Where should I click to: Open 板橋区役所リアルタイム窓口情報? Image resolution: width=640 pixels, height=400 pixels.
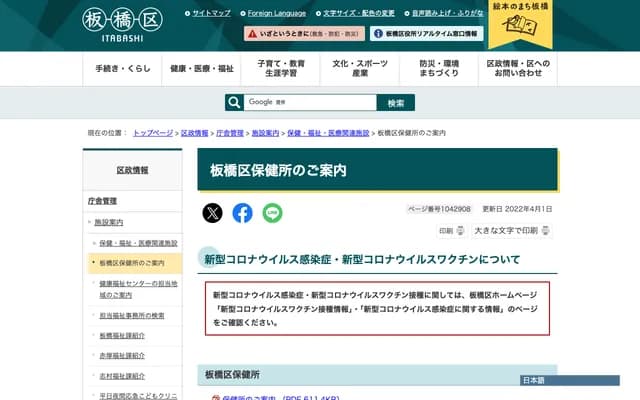[426, 33]
